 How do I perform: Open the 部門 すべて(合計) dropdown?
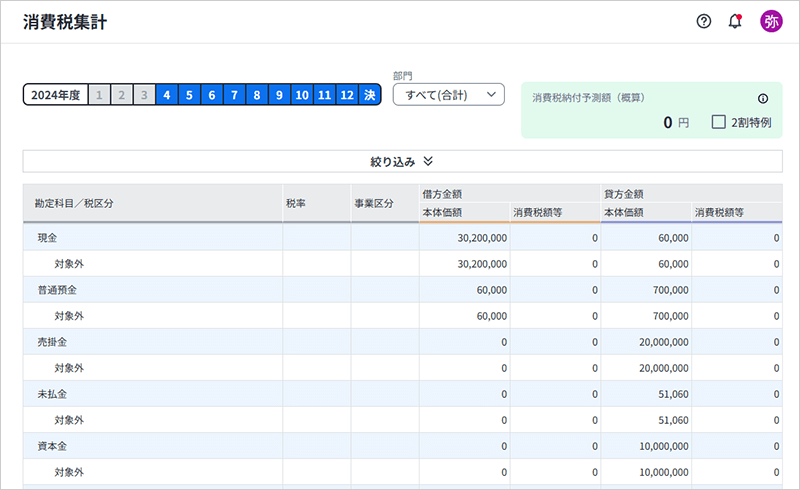pos(448,95)
